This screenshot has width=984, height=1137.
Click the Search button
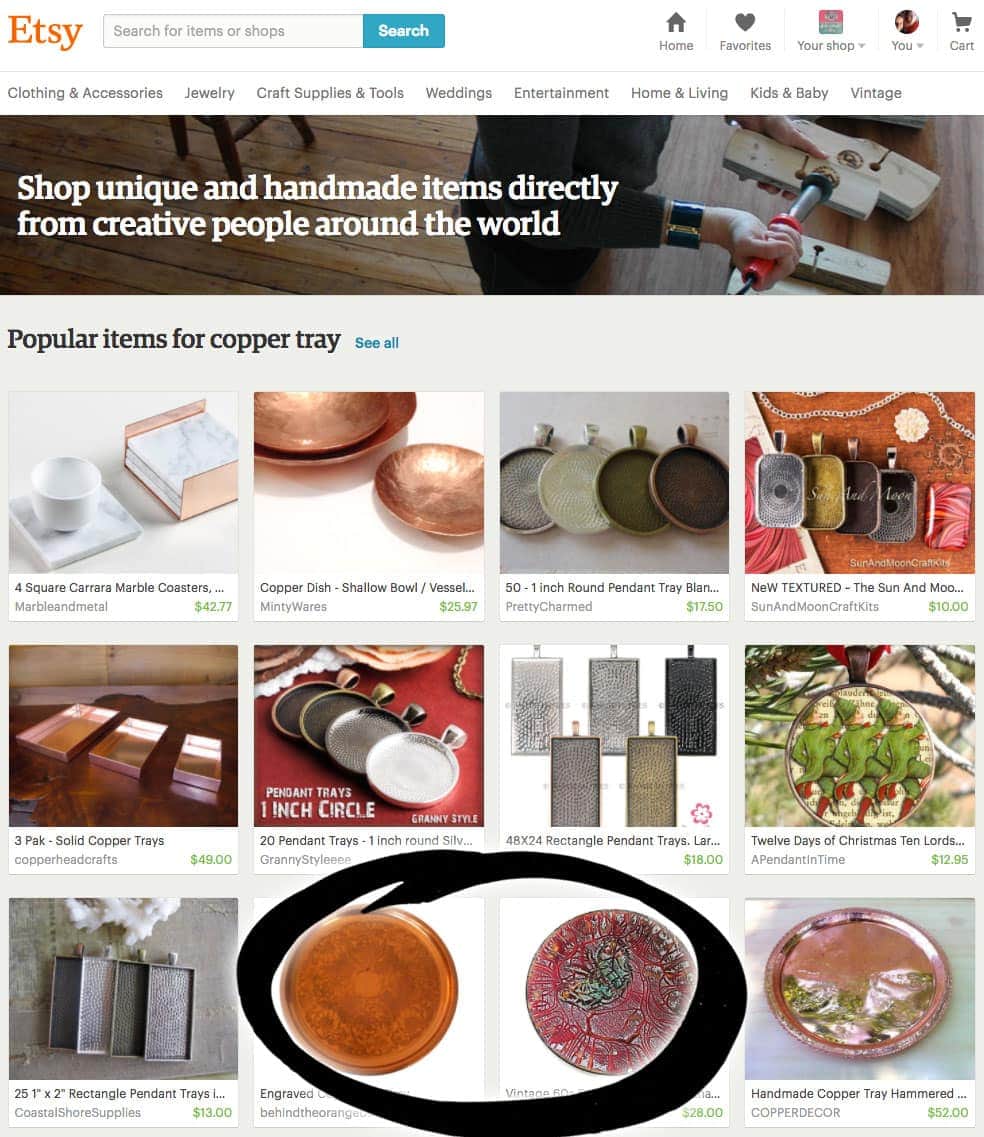[404, 31]
